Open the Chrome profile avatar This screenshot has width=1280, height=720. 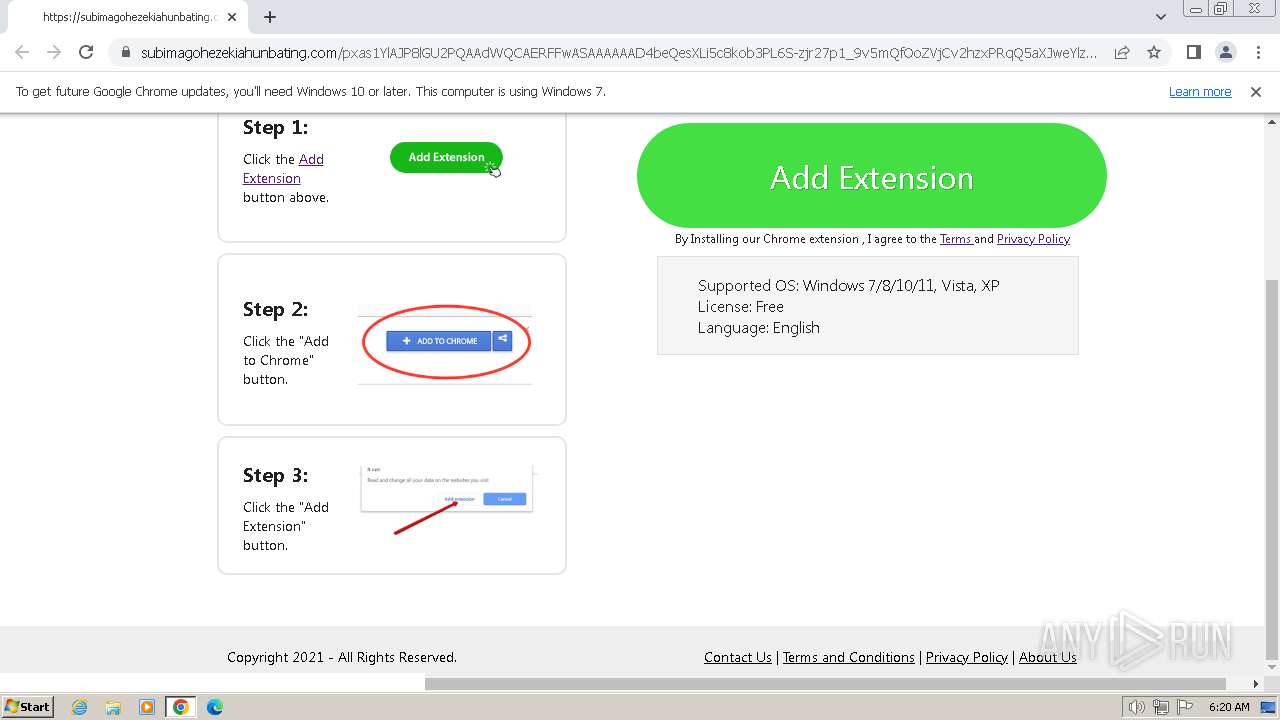(x=1225, y=52)
